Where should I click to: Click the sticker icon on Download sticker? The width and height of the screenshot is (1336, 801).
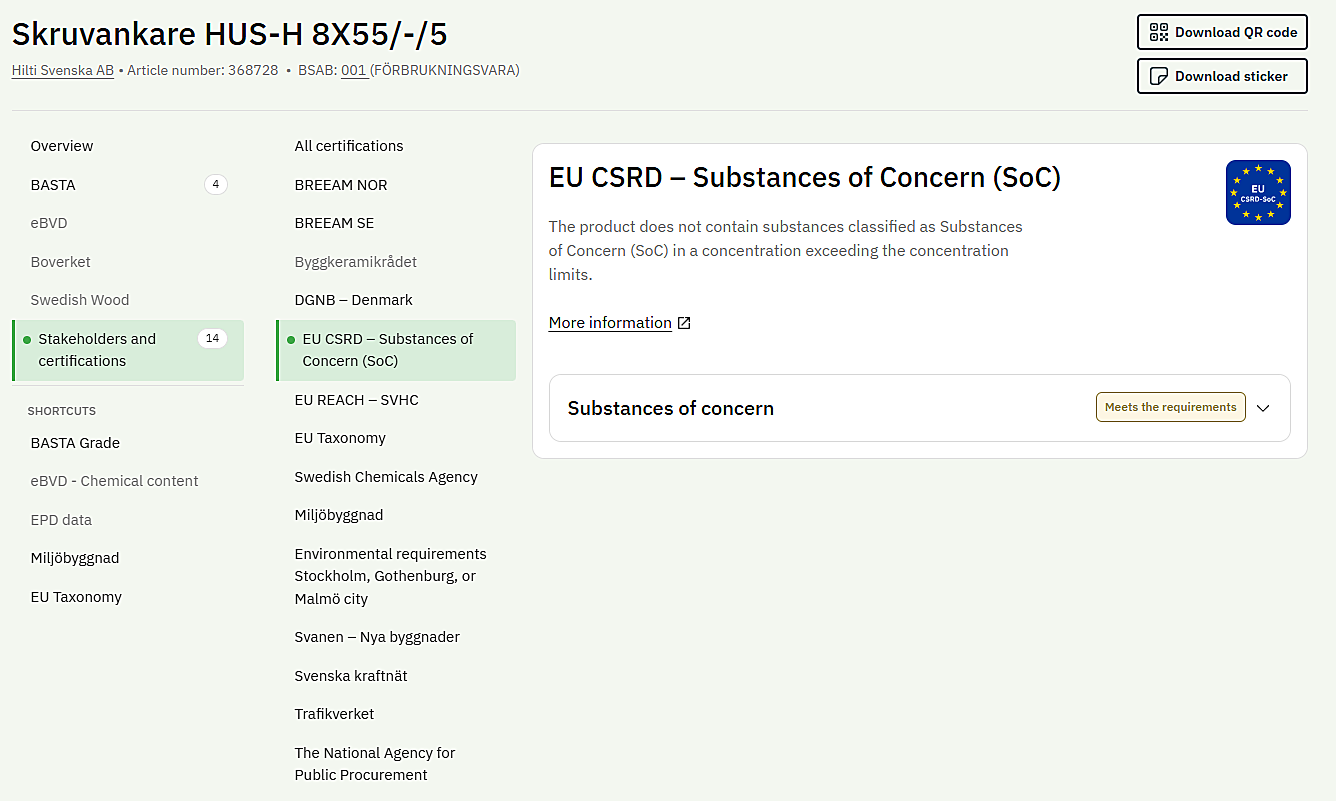coord(1159,76)
